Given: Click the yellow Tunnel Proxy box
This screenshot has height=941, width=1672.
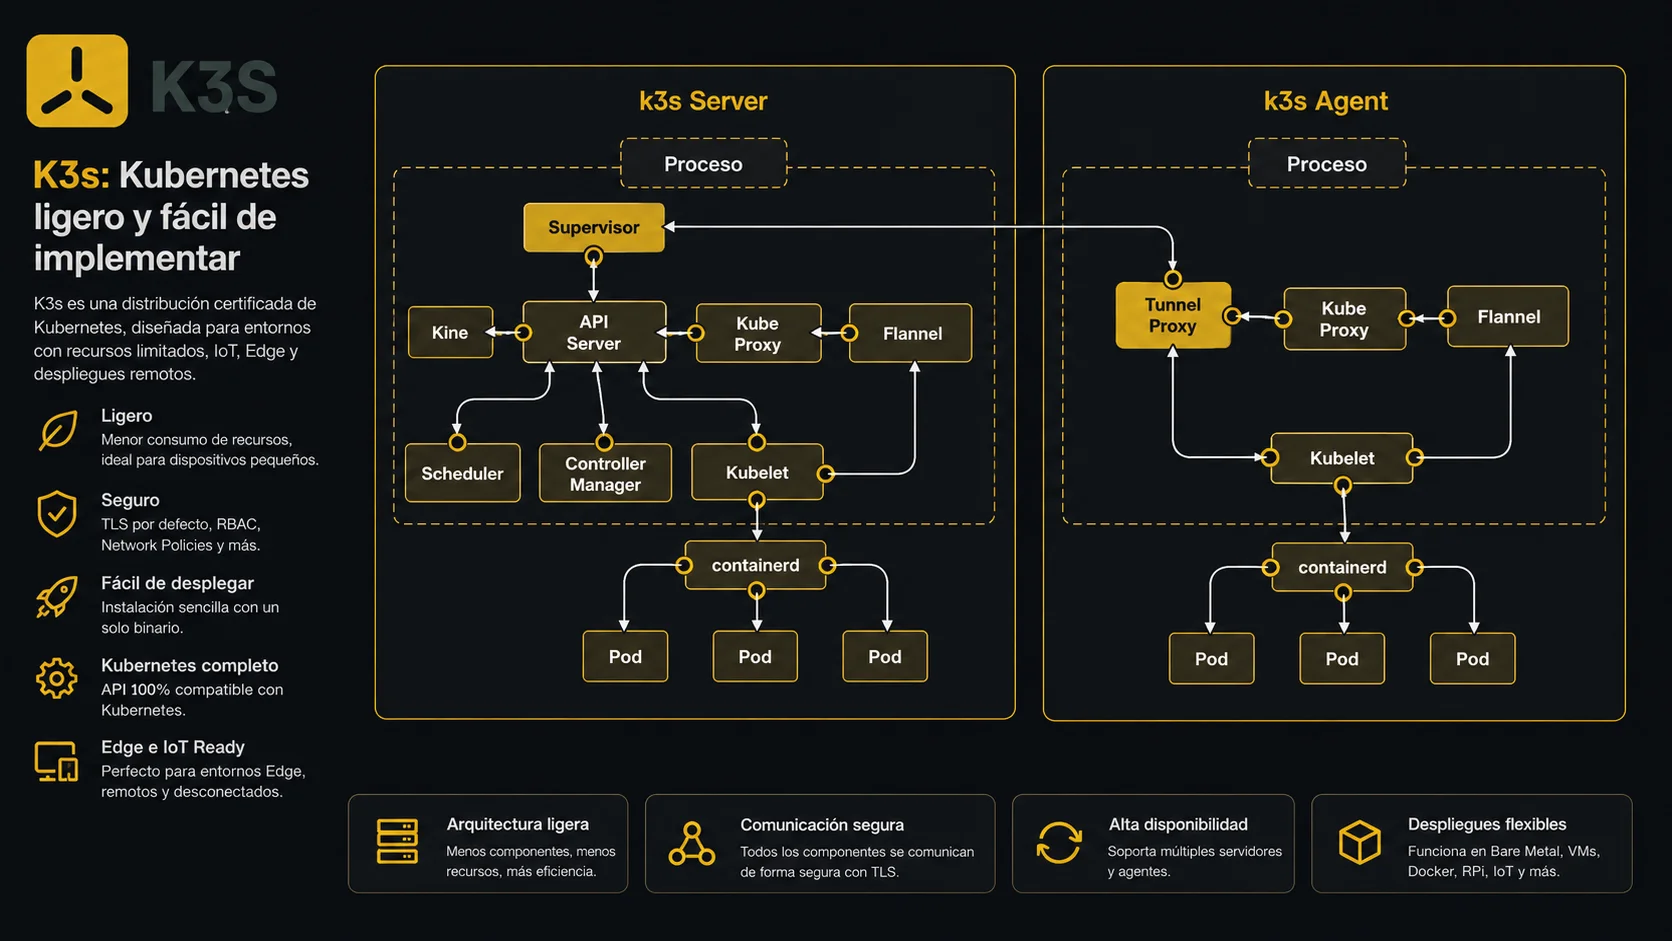Looking at the screenshot, I should [x=1173, y=315].
